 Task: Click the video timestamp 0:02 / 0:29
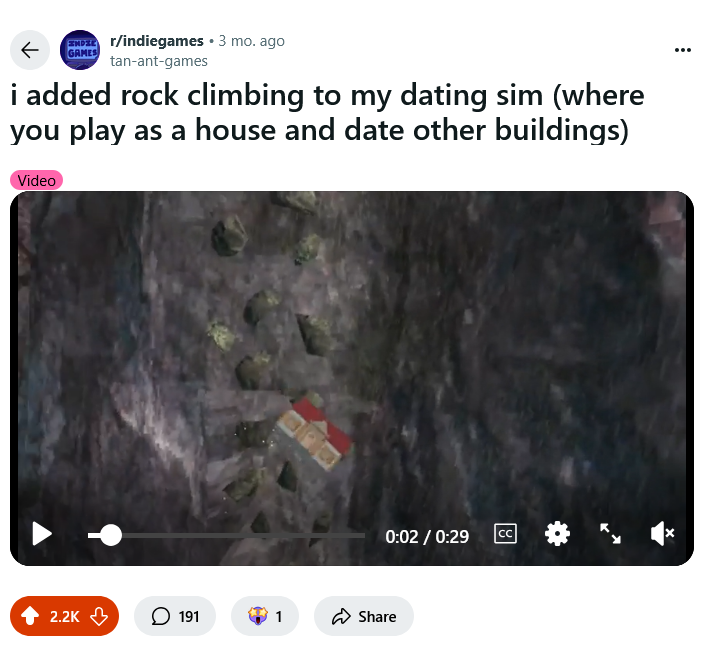[x=427, y=537]
